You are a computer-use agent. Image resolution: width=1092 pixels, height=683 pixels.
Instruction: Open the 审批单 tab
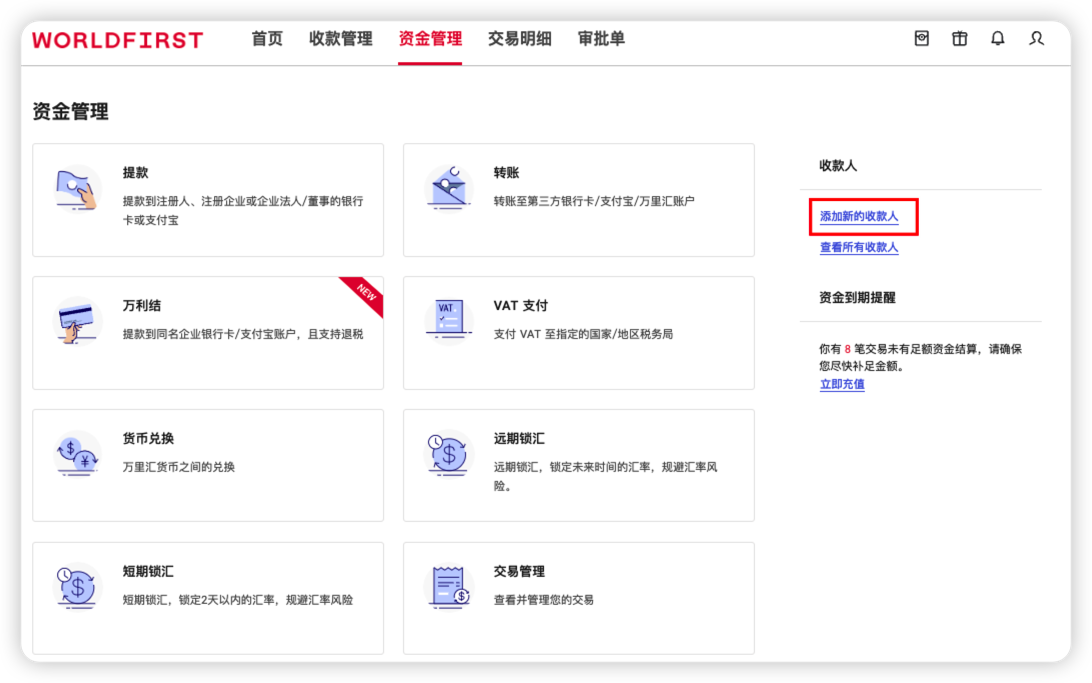click(601, 39)
